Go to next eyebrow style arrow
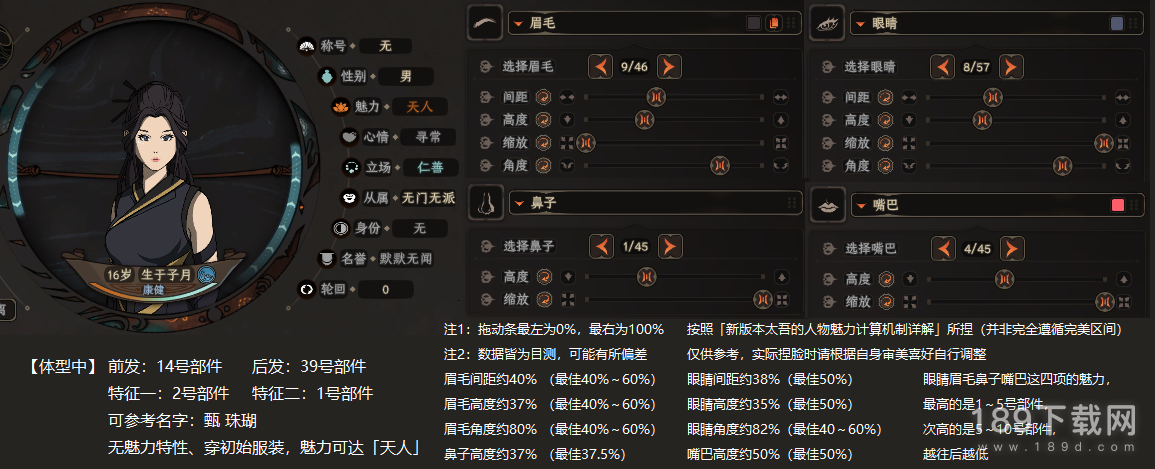The width and height of the screenshot is (1155, 469). tap(669, 67)
